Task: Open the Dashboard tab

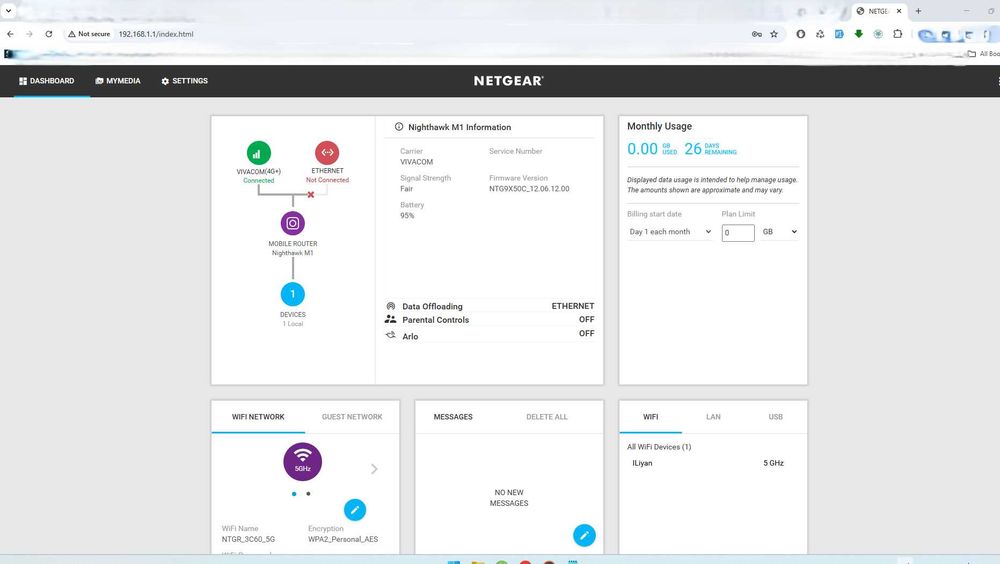Action: pos(47,81)
